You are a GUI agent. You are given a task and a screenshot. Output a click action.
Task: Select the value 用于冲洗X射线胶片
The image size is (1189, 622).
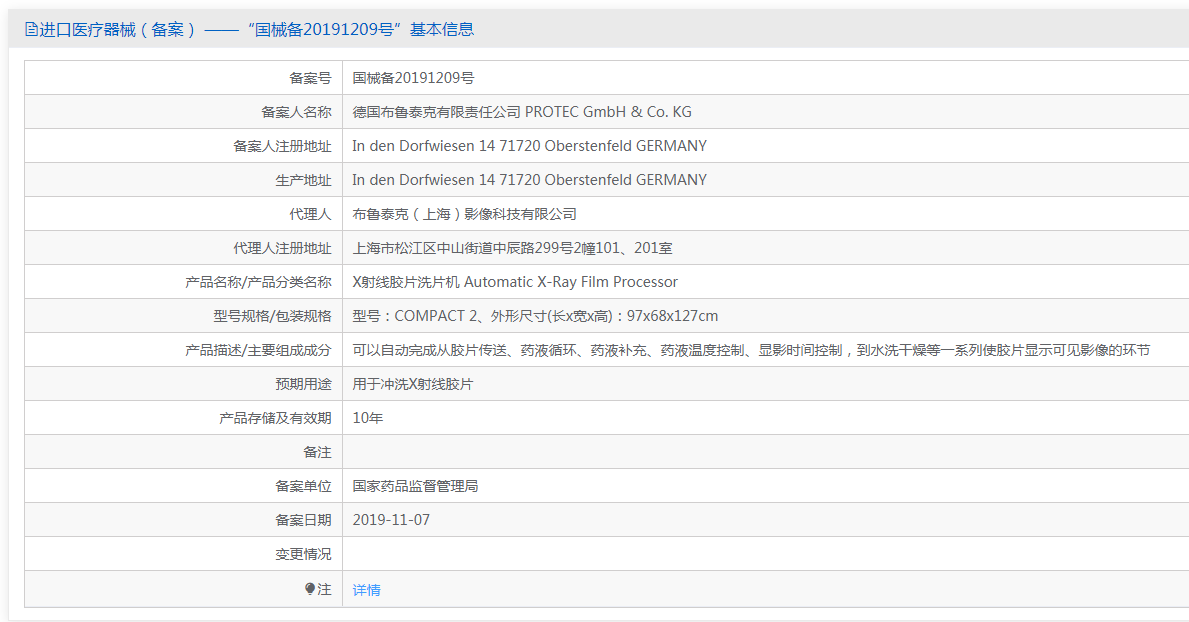point(413,384)
